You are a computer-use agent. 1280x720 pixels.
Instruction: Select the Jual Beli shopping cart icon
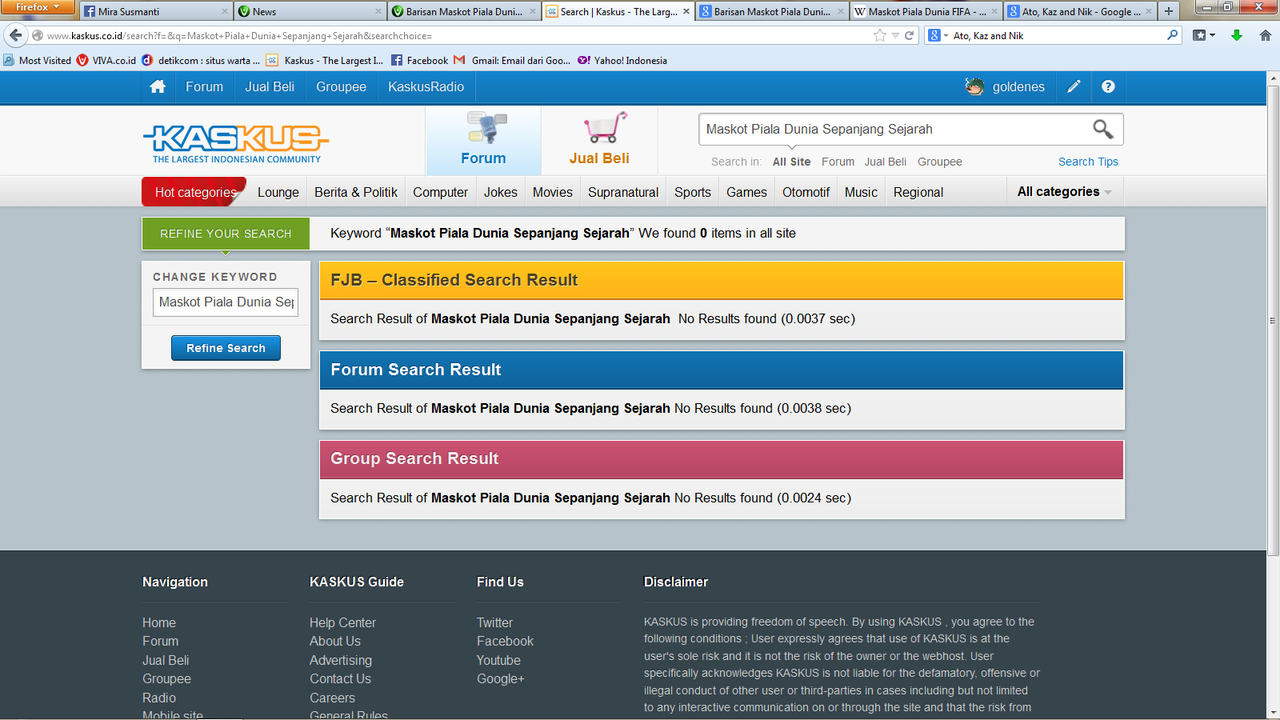605,129
